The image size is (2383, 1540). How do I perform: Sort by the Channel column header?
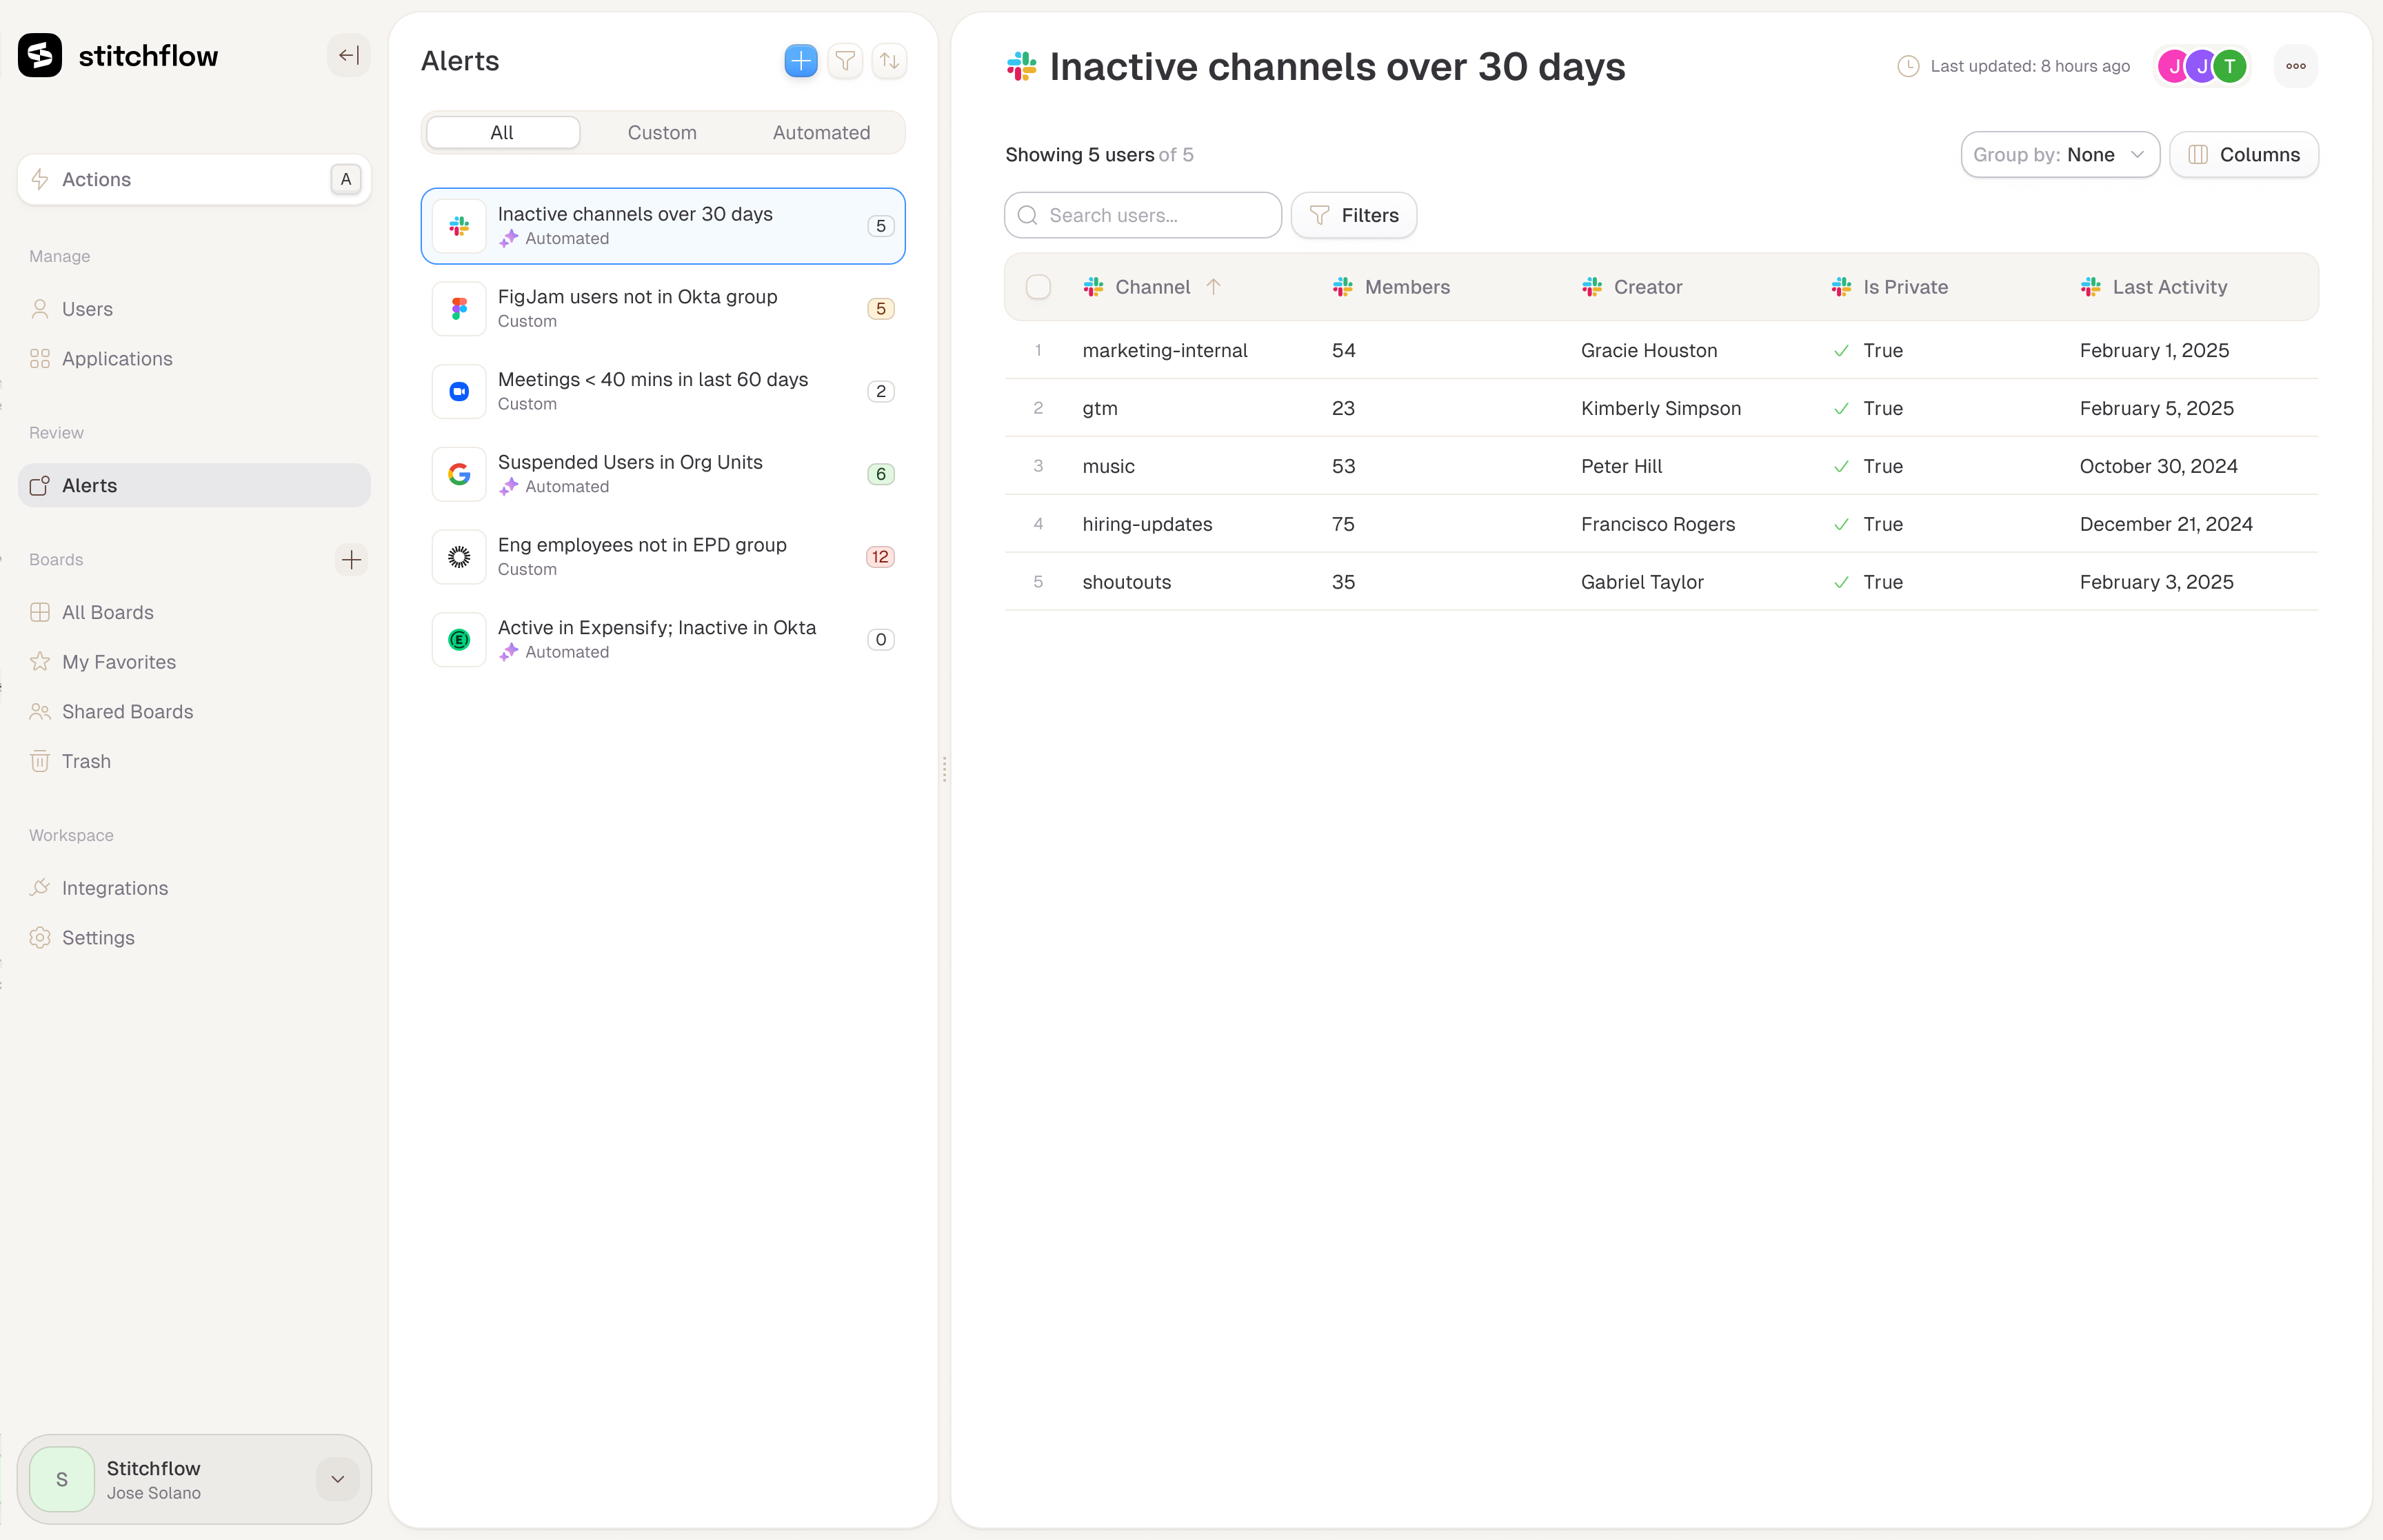(x=1152, y=287)
